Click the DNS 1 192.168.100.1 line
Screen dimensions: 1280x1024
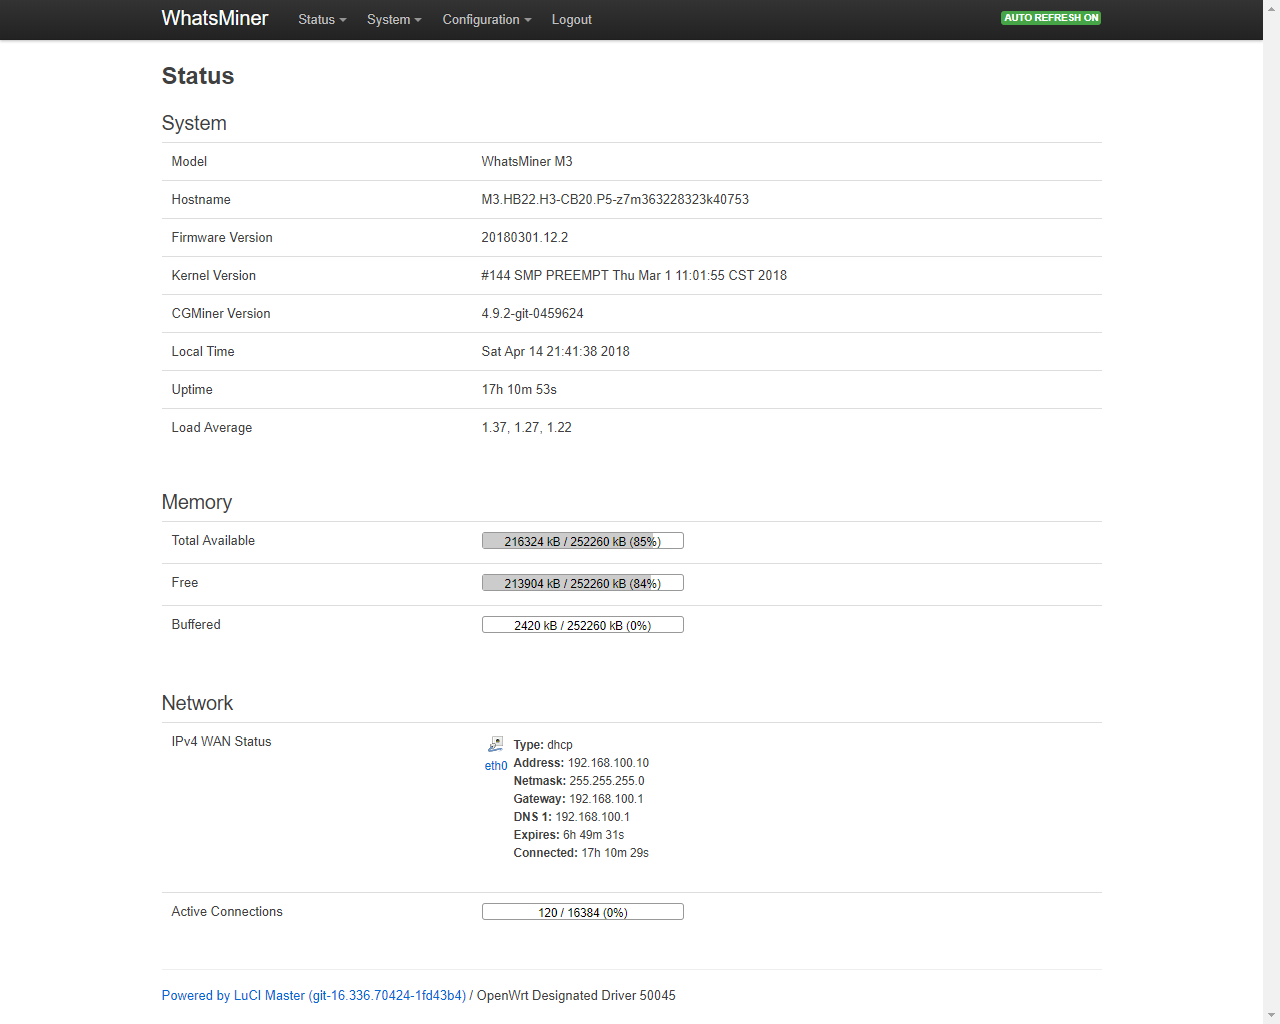(572, 817)
